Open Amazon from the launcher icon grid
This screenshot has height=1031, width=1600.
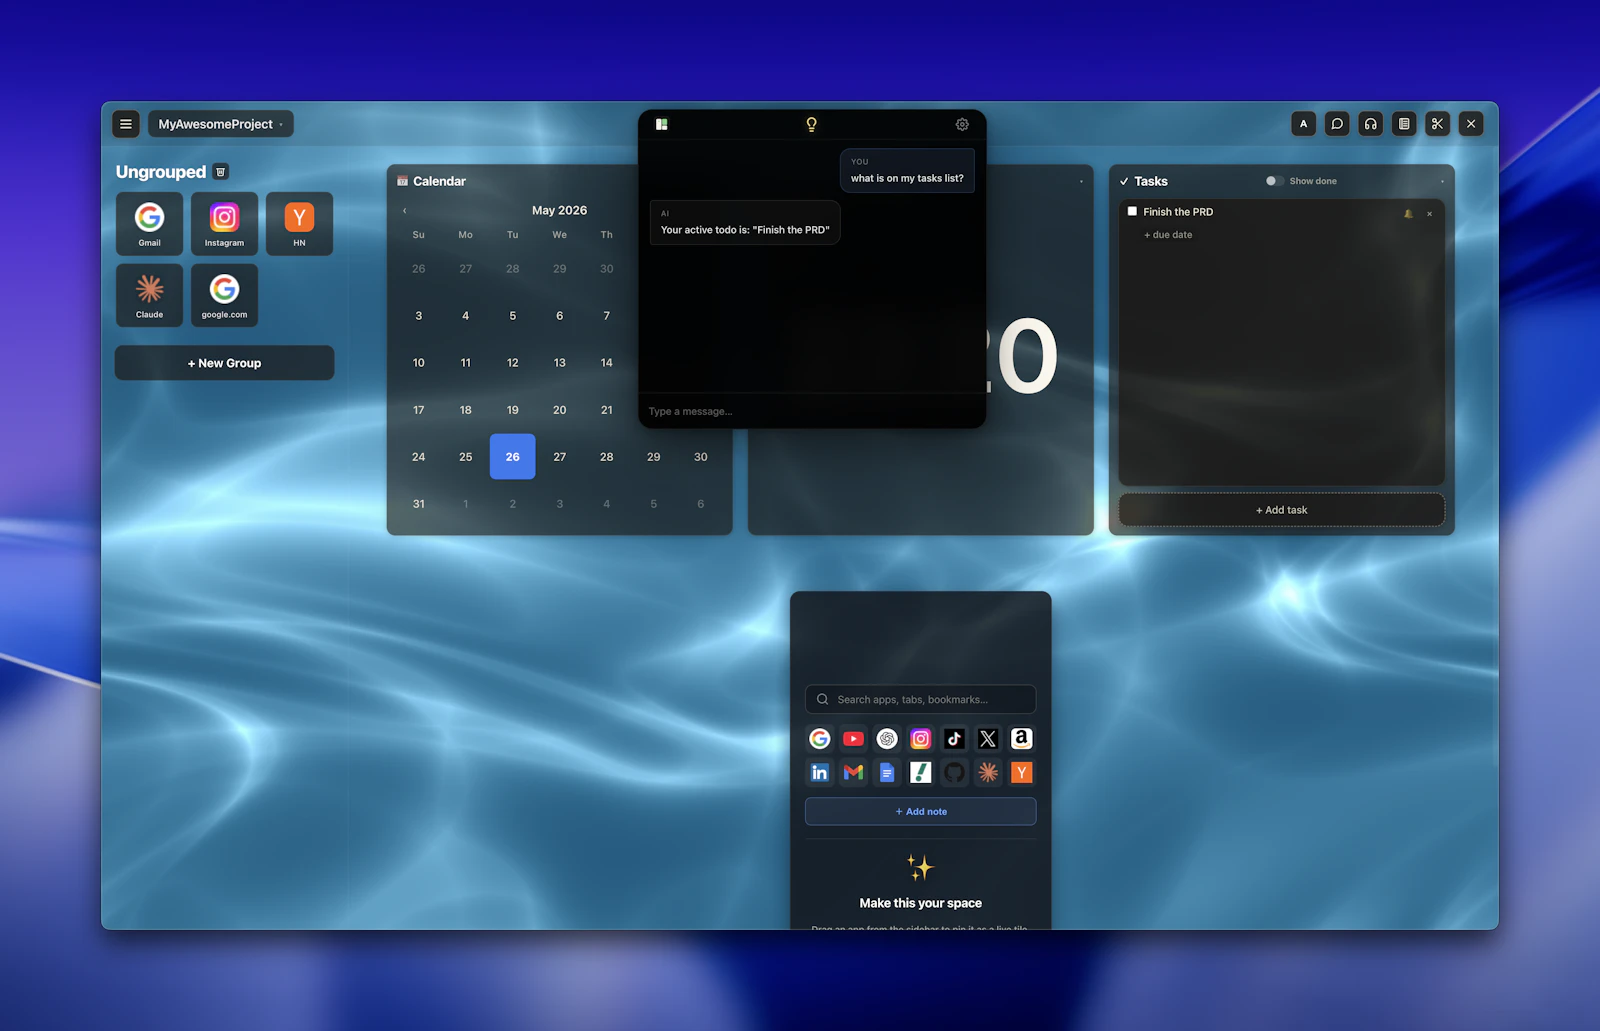[x=1021, y=739]
